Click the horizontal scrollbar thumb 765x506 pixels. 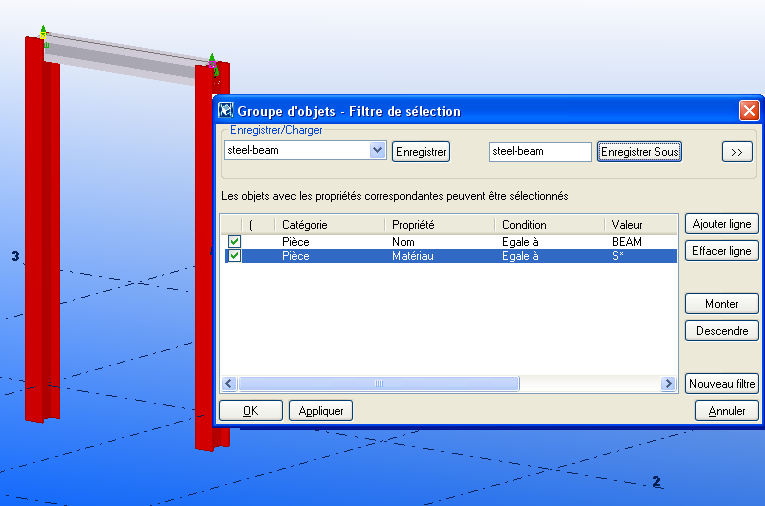pos(379,384)
